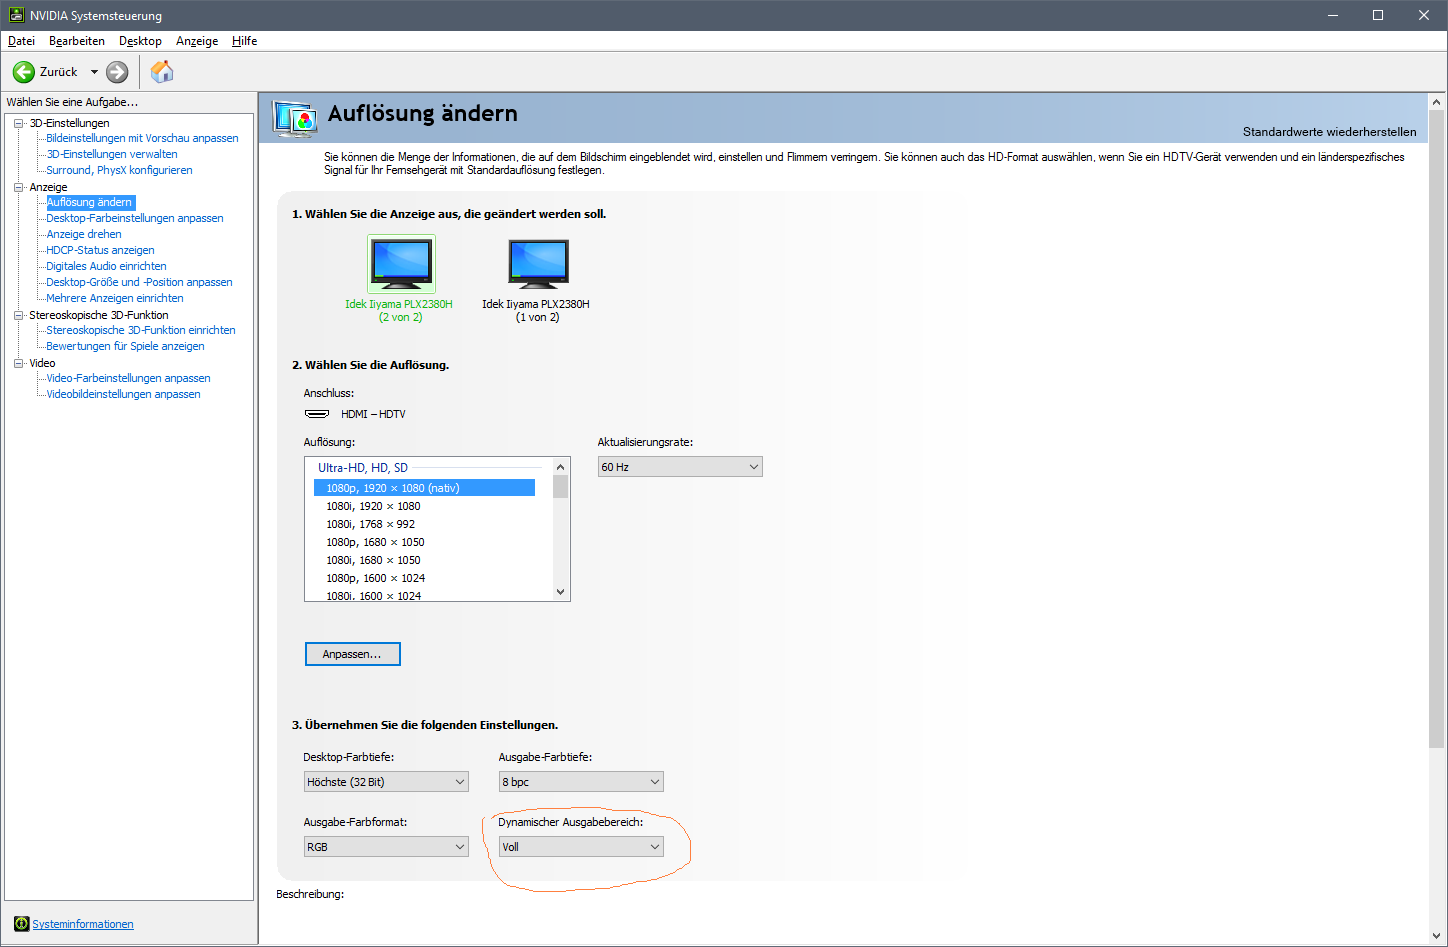Click the Ultra-HD, HD, SD list header
The image size is (1448, 947).
click(363, 467)
